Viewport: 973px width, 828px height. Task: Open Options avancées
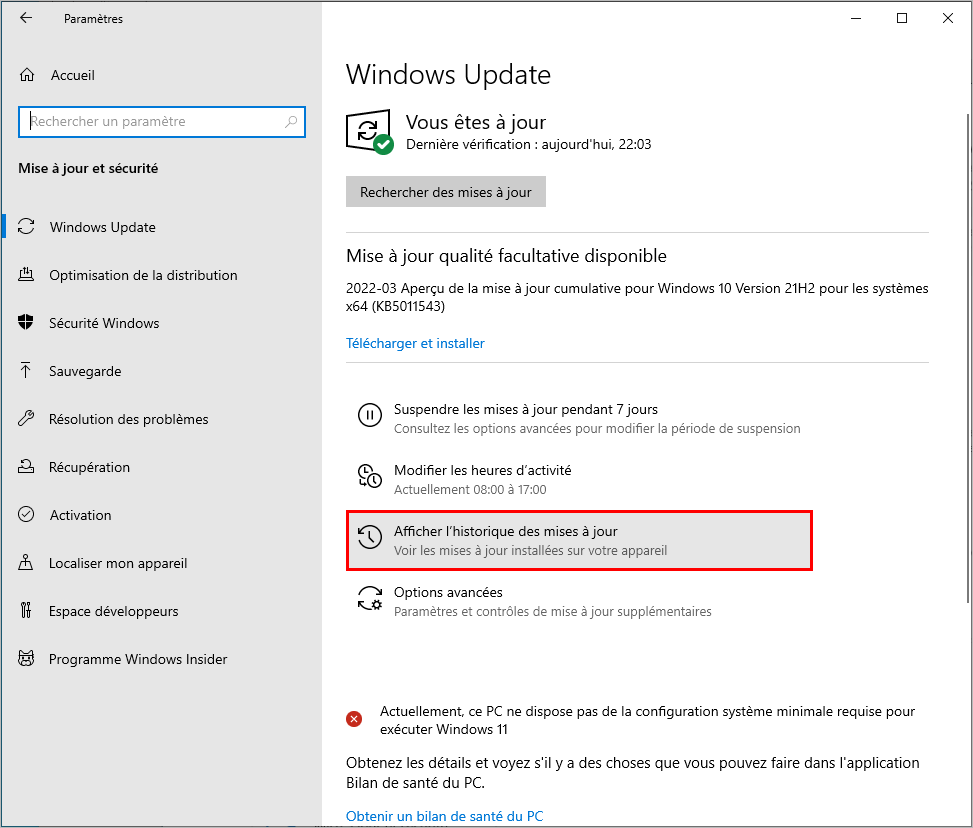pos(578,601)
